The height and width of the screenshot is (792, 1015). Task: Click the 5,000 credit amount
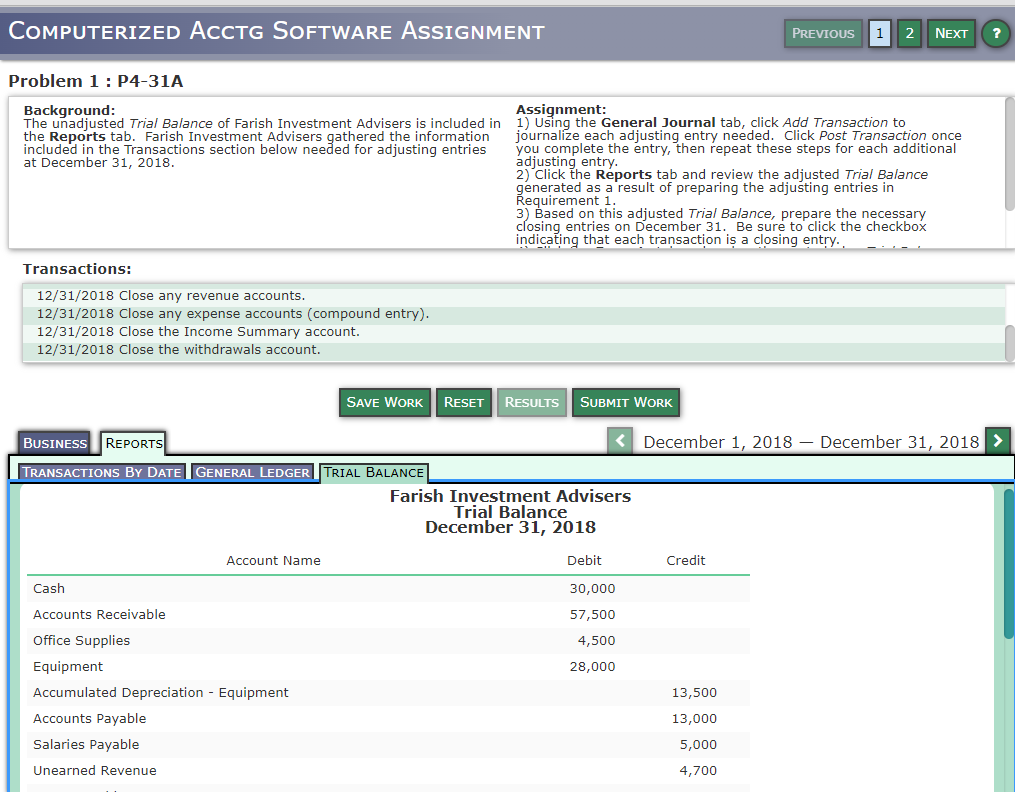click(x=698, y=745)
